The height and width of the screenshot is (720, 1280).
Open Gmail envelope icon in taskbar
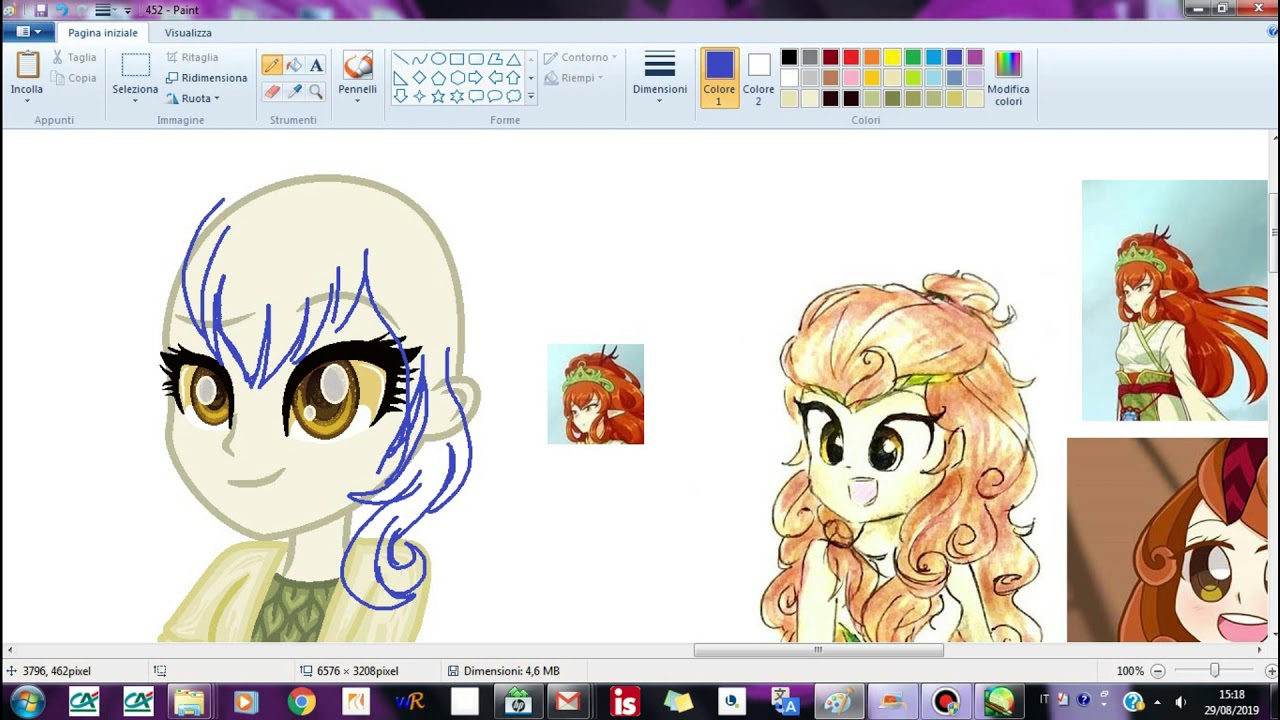(568, 702)
